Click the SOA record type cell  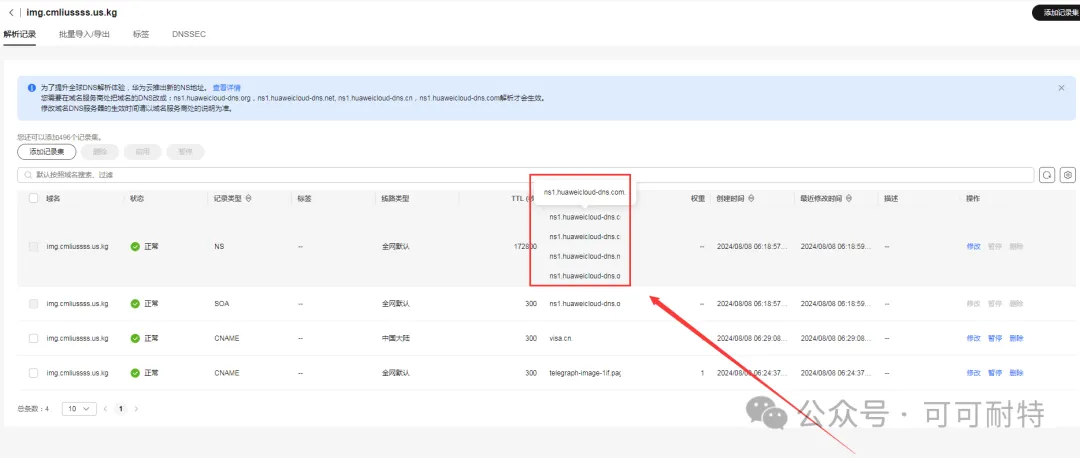pyautogui.click(x=221, y=304)
